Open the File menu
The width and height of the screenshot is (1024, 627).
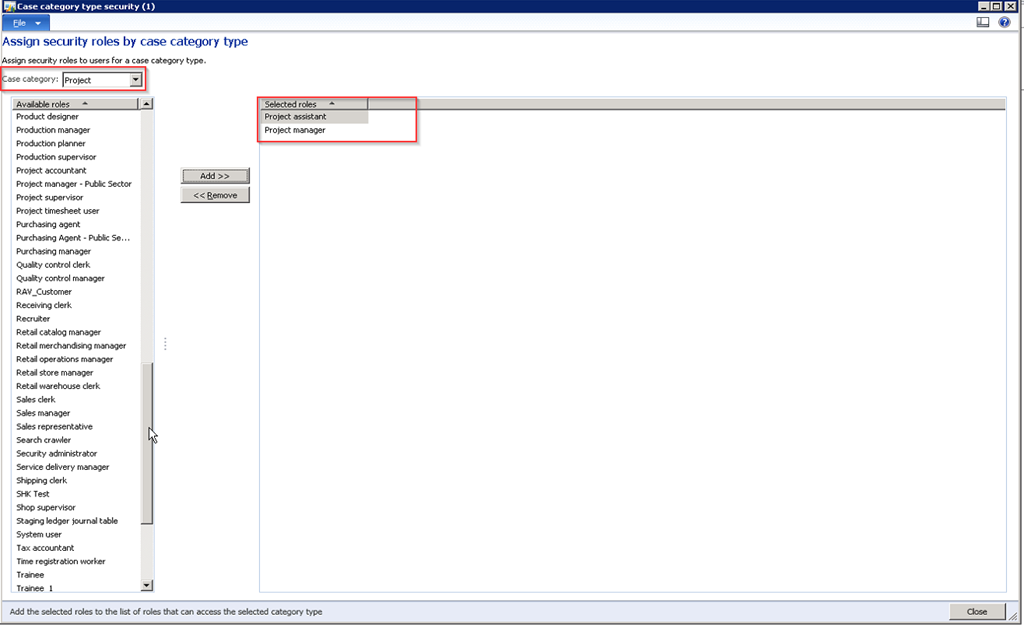click(25, 22)
